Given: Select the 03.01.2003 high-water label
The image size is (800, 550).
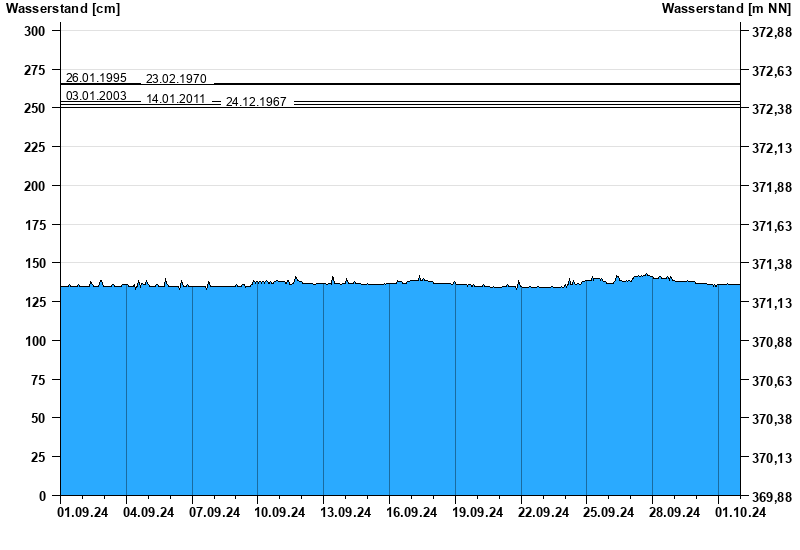Looking at the screenshot, I should pyautogui.click(x=96, y=95).
